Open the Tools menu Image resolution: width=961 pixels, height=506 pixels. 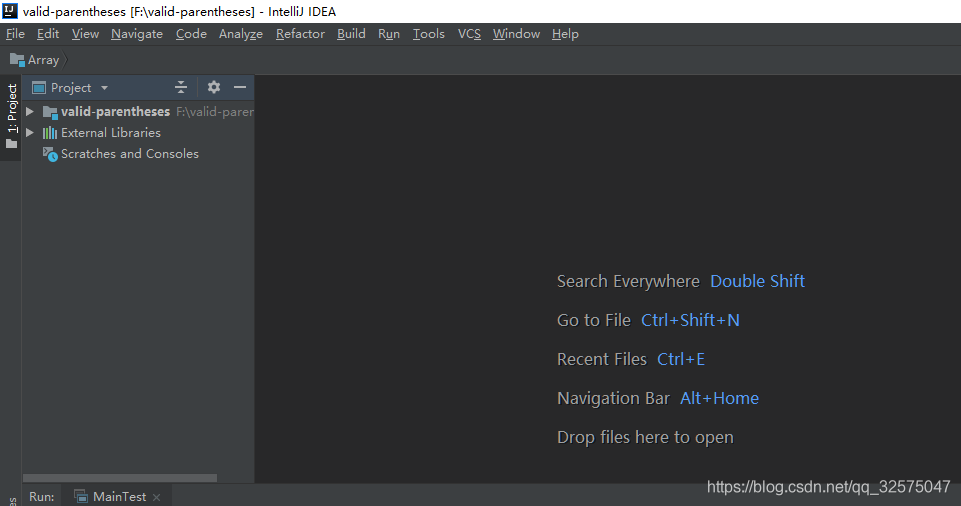[428, 34]
